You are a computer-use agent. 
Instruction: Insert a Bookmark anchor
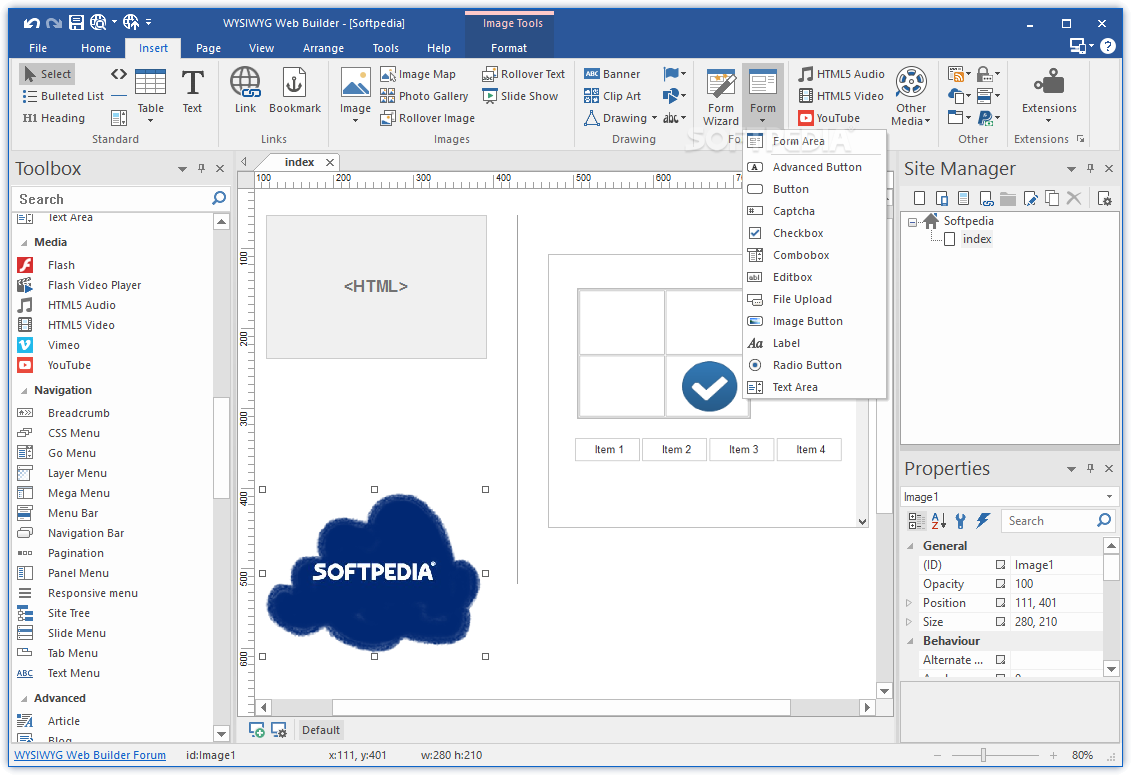[294, 91]
